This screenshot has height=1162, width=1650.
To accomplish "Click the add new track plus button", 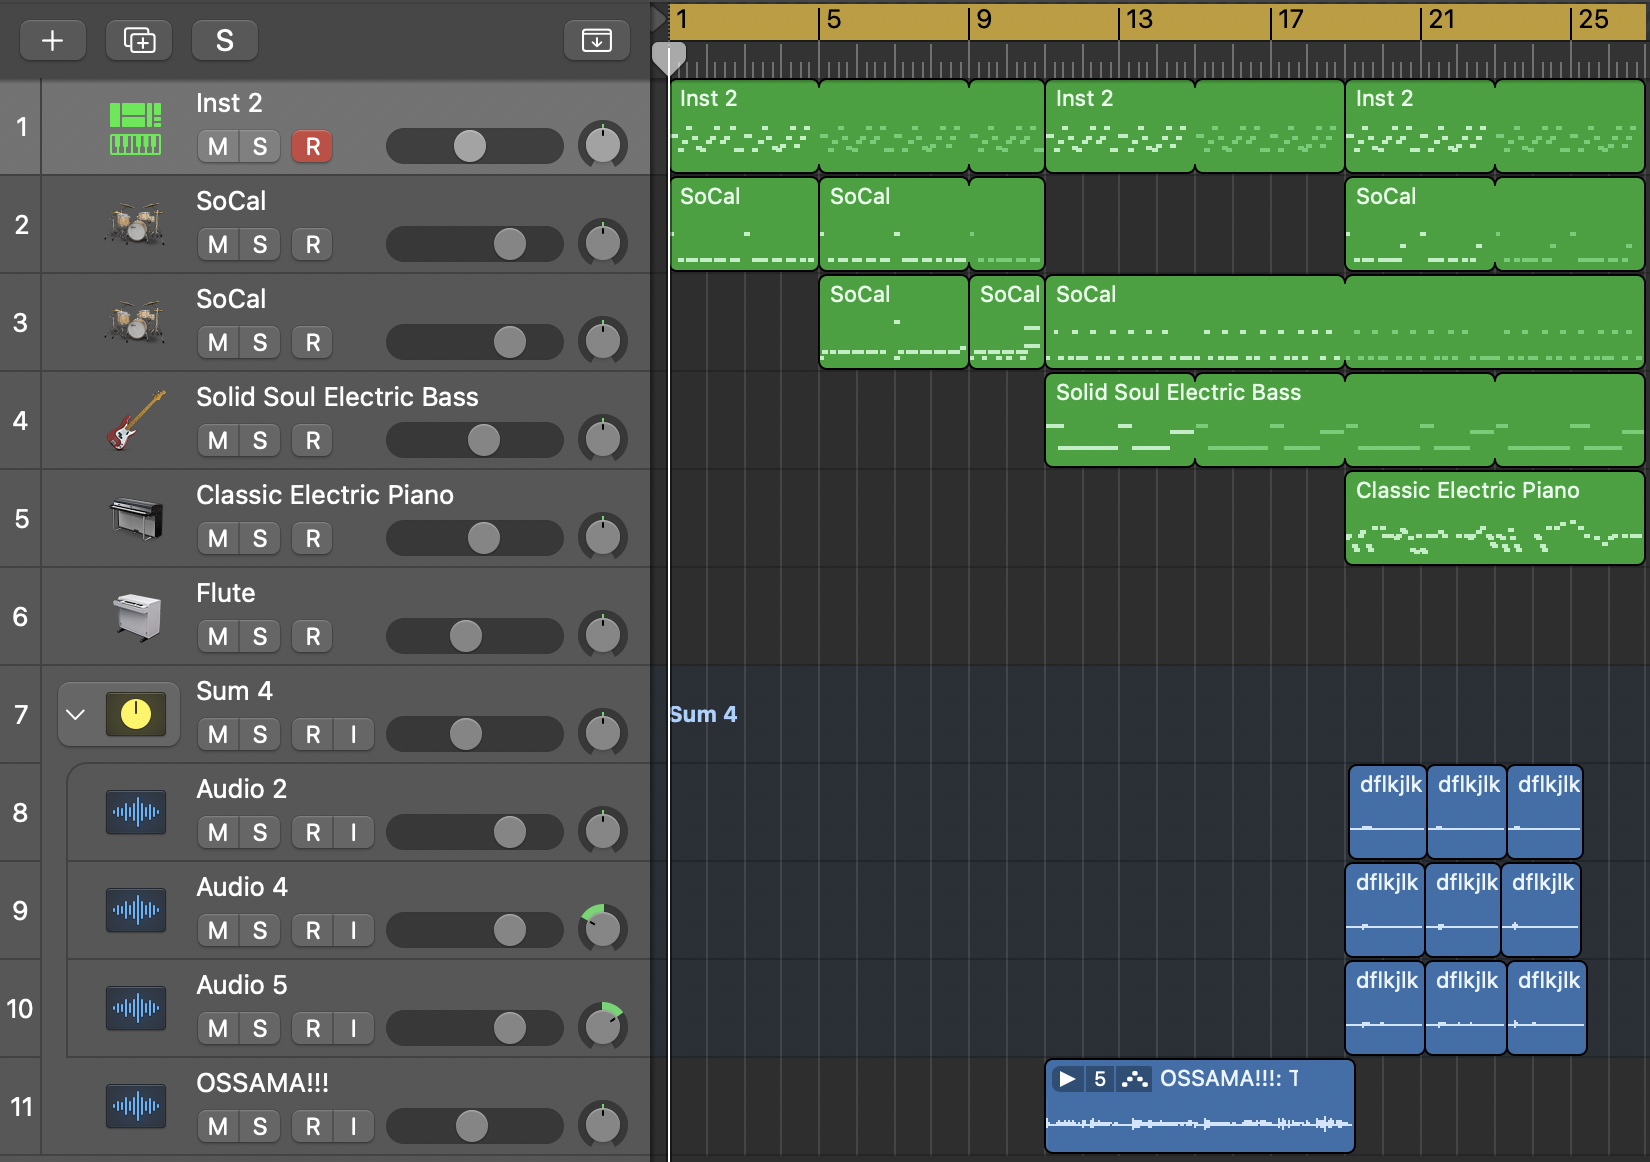I will coord(52,40).
